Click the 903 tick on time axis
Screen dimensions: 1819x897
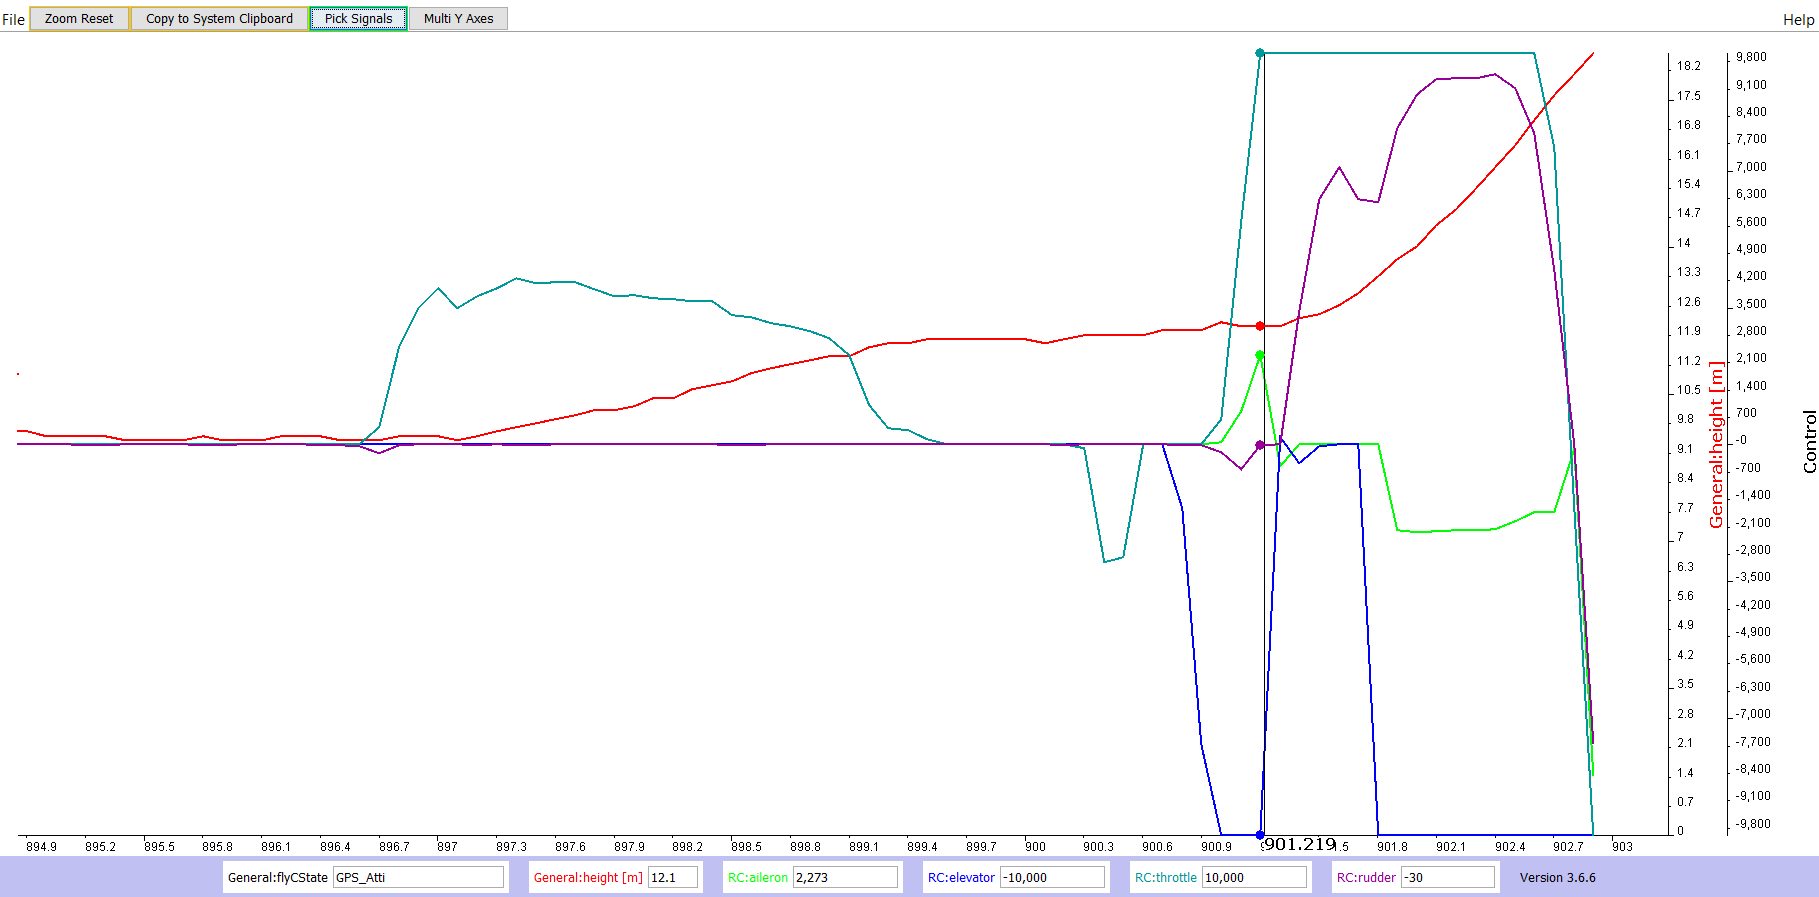1622,846
